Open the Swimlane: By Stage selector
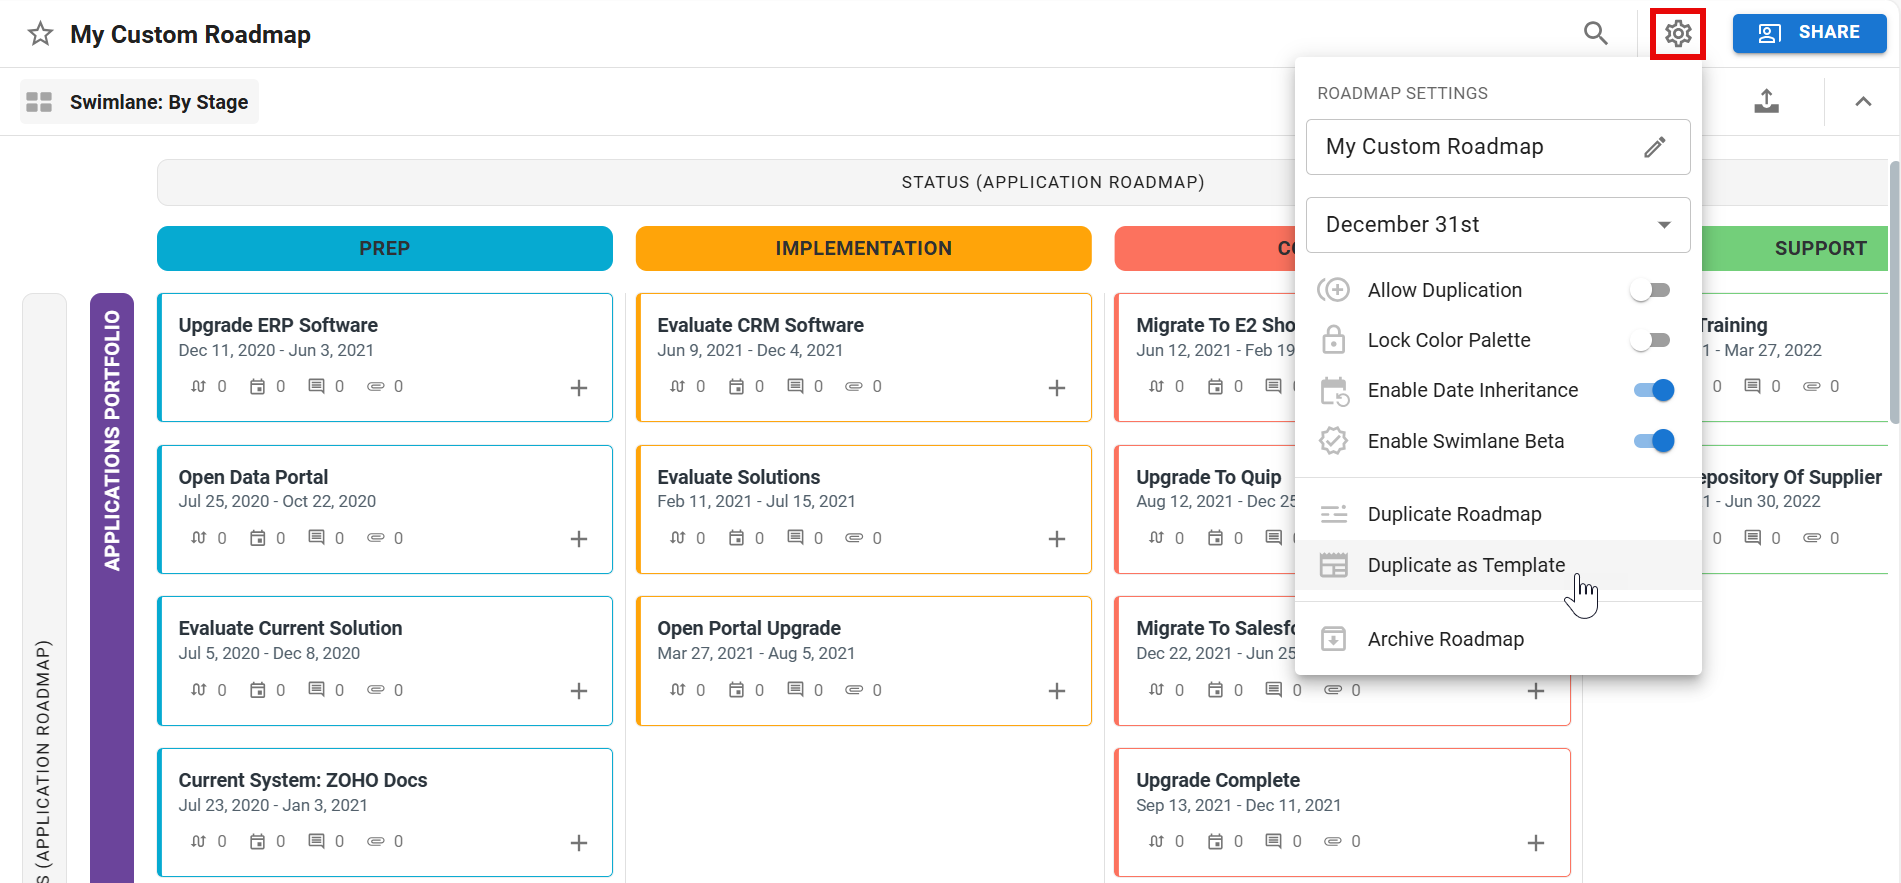Screen dimensions: 1901x883 pyautogui.click(x=158, y=102)
